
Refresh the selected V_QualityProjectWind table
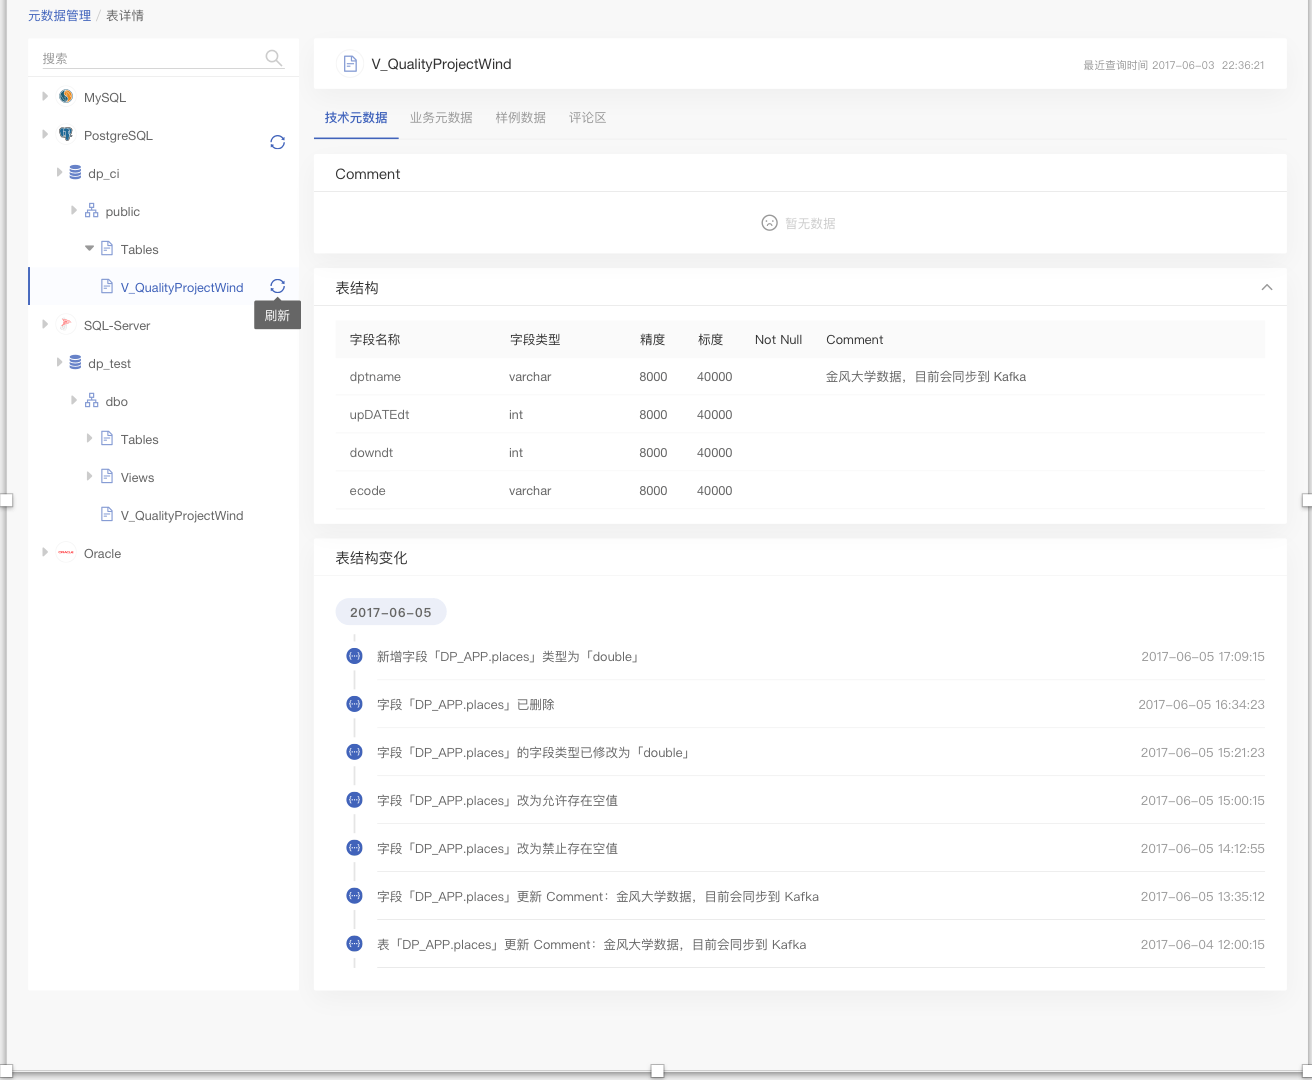click(277, 286)
